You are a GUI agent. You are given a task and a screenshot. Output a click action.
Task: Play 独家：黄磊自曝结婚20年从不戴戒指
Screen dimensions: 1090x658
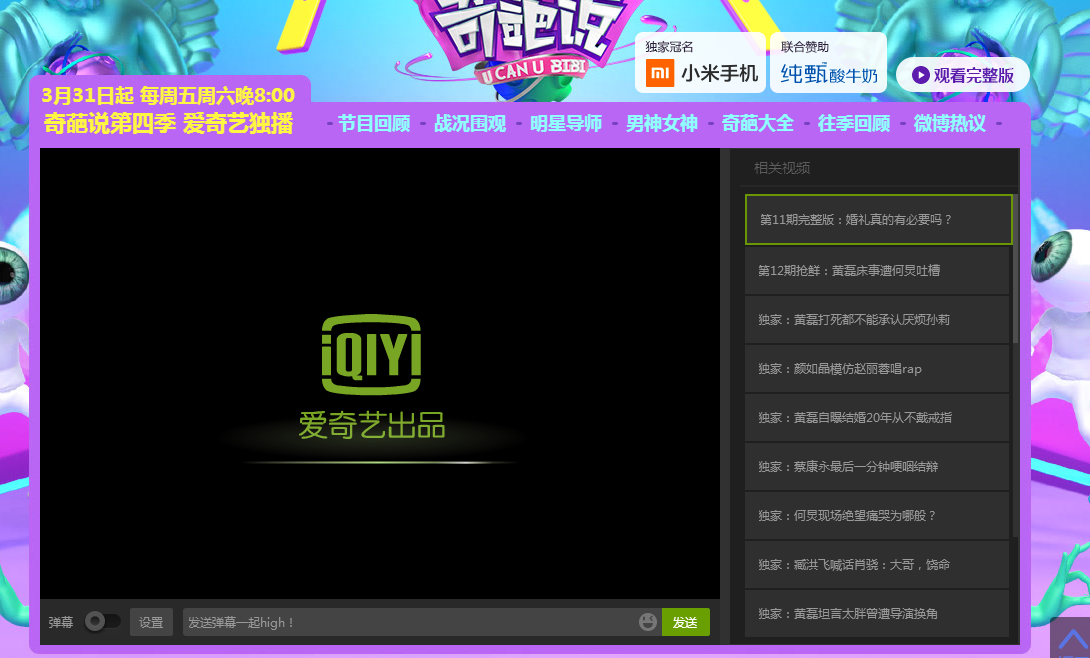[877, 418]
